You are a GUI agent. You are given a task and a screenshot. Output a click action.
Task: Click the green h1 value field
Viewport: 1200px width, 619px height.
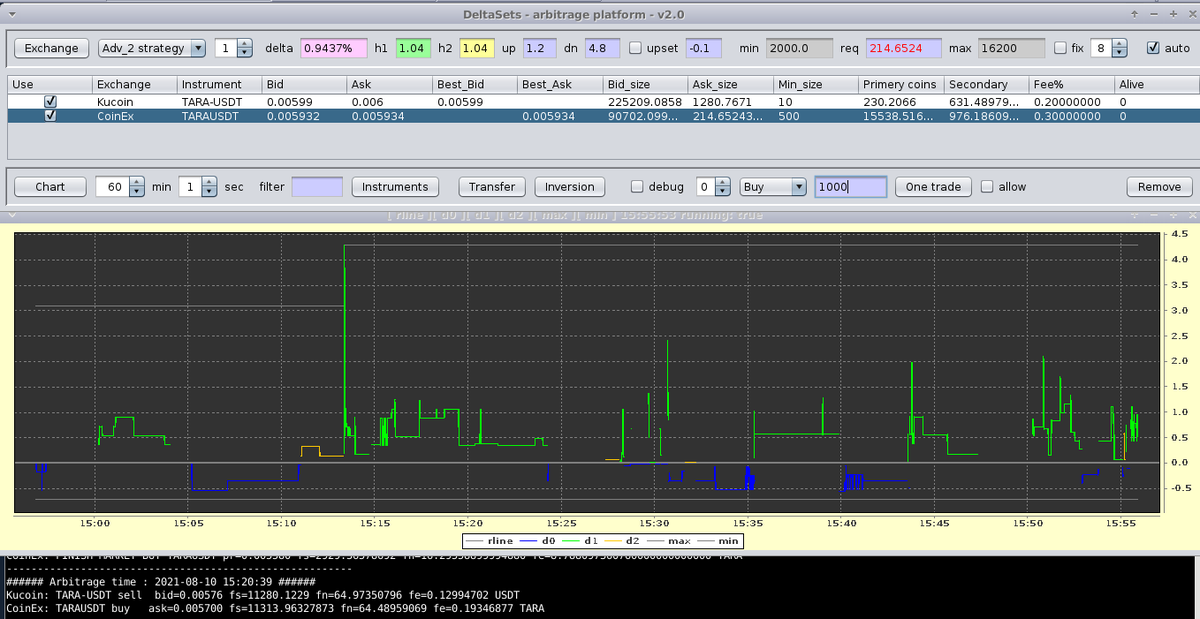coord(413,48)
